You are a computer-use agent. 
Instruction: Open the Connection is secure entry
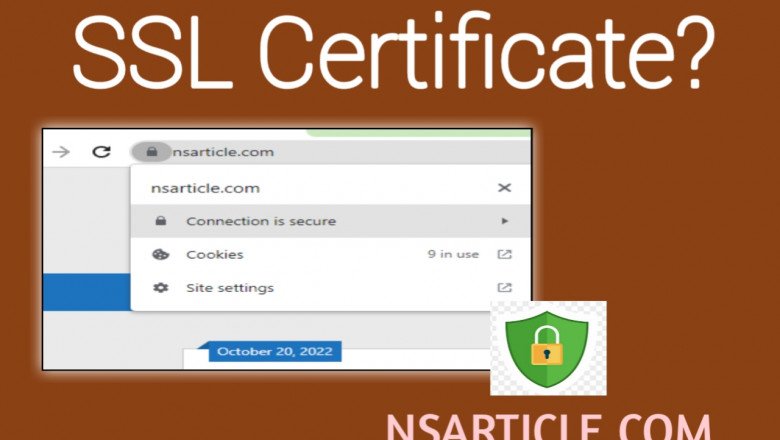pos(261,221)
